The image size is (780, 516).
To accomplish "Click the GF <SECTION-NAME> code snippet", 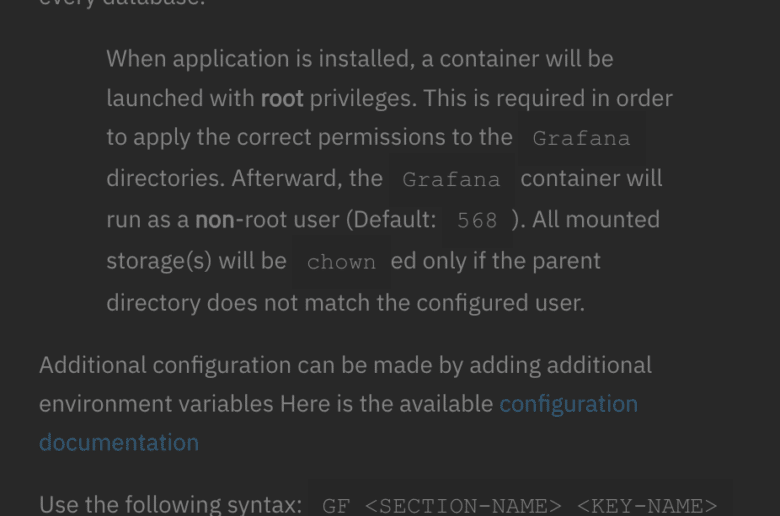I will point(442,506).
